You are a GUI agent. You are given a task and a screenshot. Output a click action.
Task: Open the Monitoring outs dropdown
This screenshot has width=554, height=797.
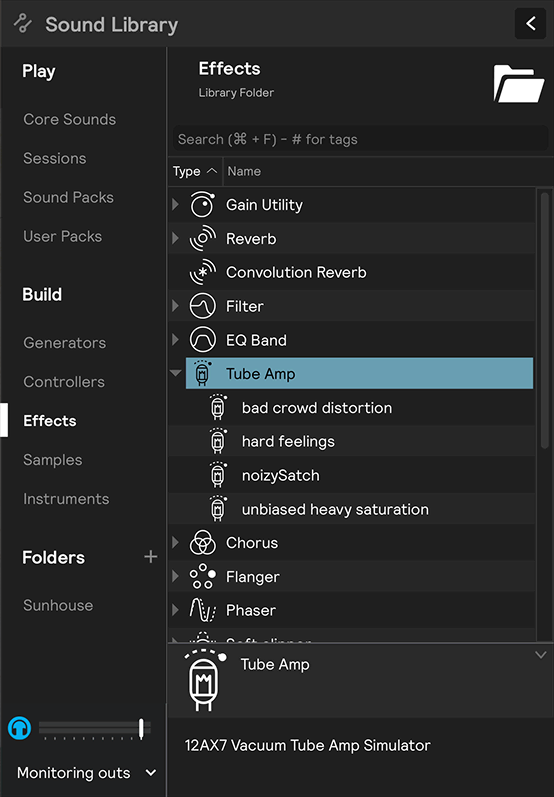click(x=86, y=773)
